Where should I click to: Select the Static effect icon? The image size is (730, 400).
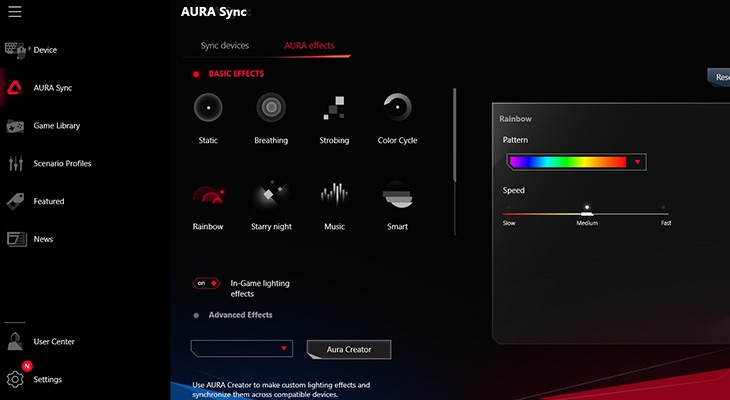208,108
